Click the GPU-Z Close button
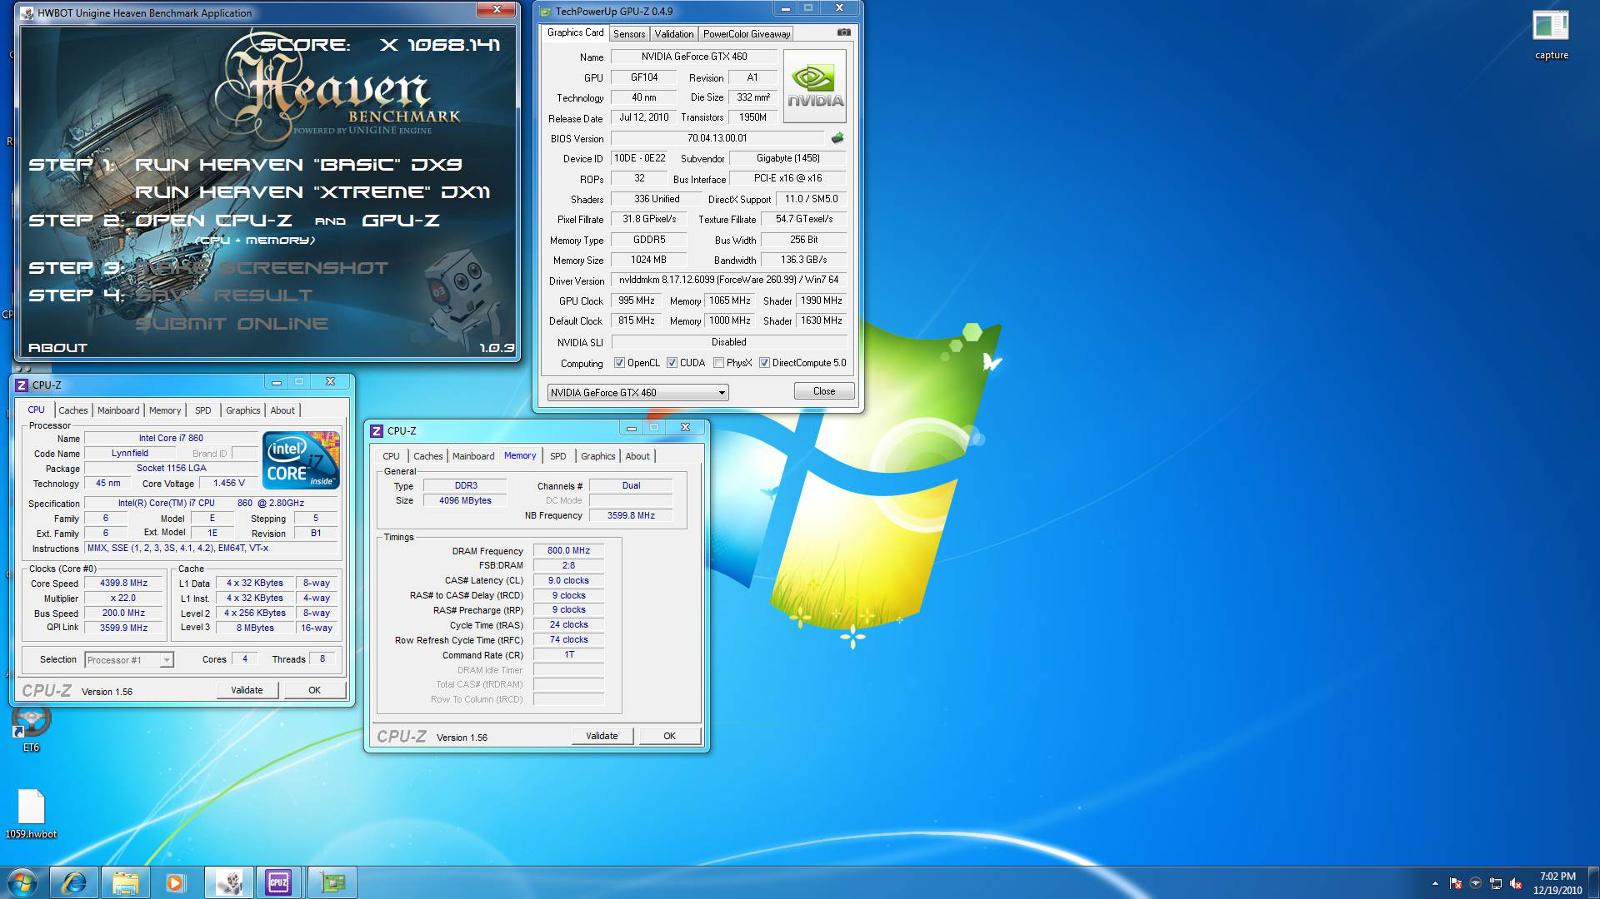Image resolution: width=1600 pixels, height=899 pixels. (x=824, y=391)
